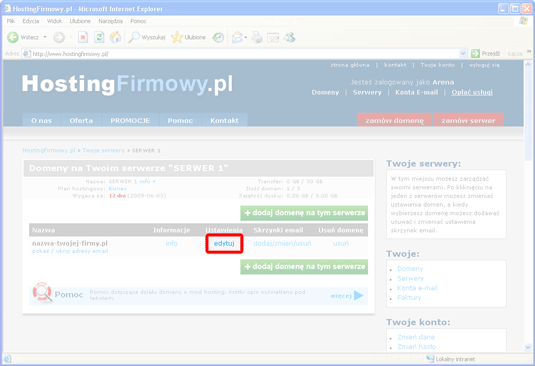Click the usuń link in Usuń domenę column
Viewport: 535px width, 366px height.
[341, 244]
